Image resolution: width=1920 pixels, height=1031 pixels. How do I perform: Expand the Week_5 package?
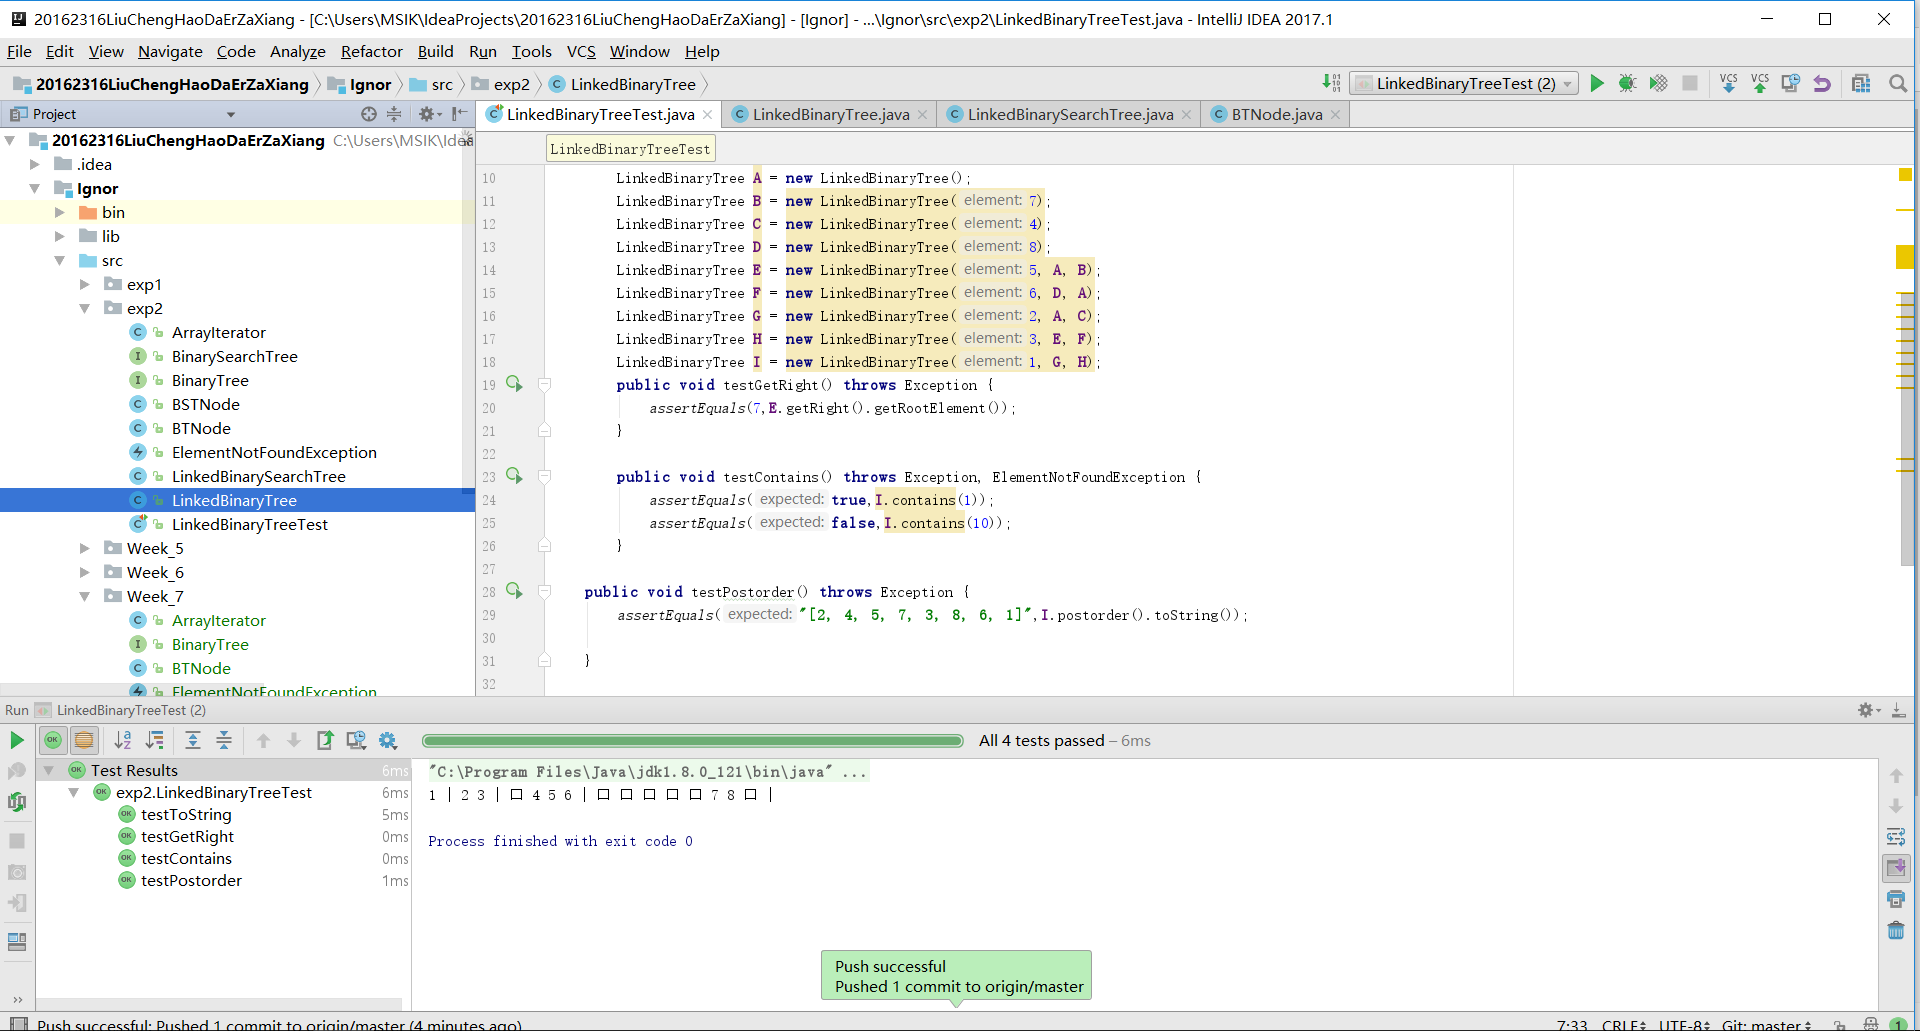pos(85,548)
